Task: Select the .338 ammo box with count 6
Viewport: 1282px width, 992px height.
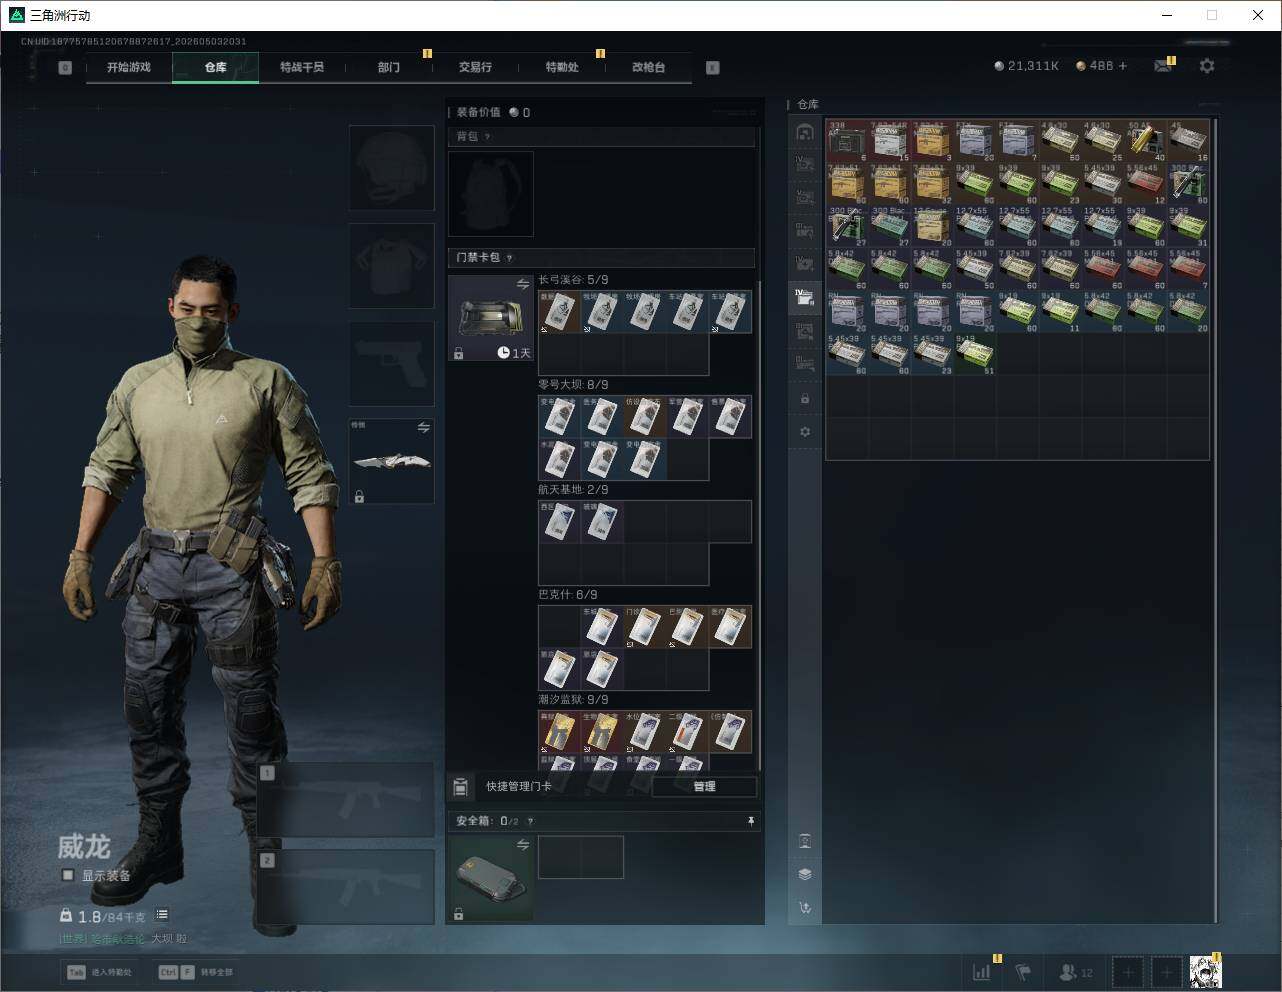Action: 847,141
